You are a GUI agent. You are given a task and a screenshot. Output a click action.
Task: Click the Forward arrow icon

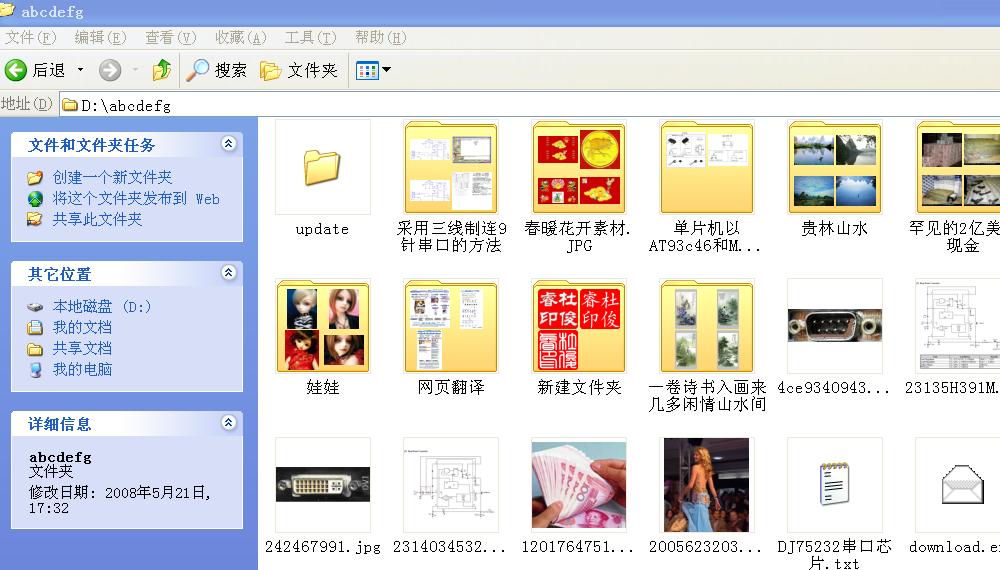point(110,70)
